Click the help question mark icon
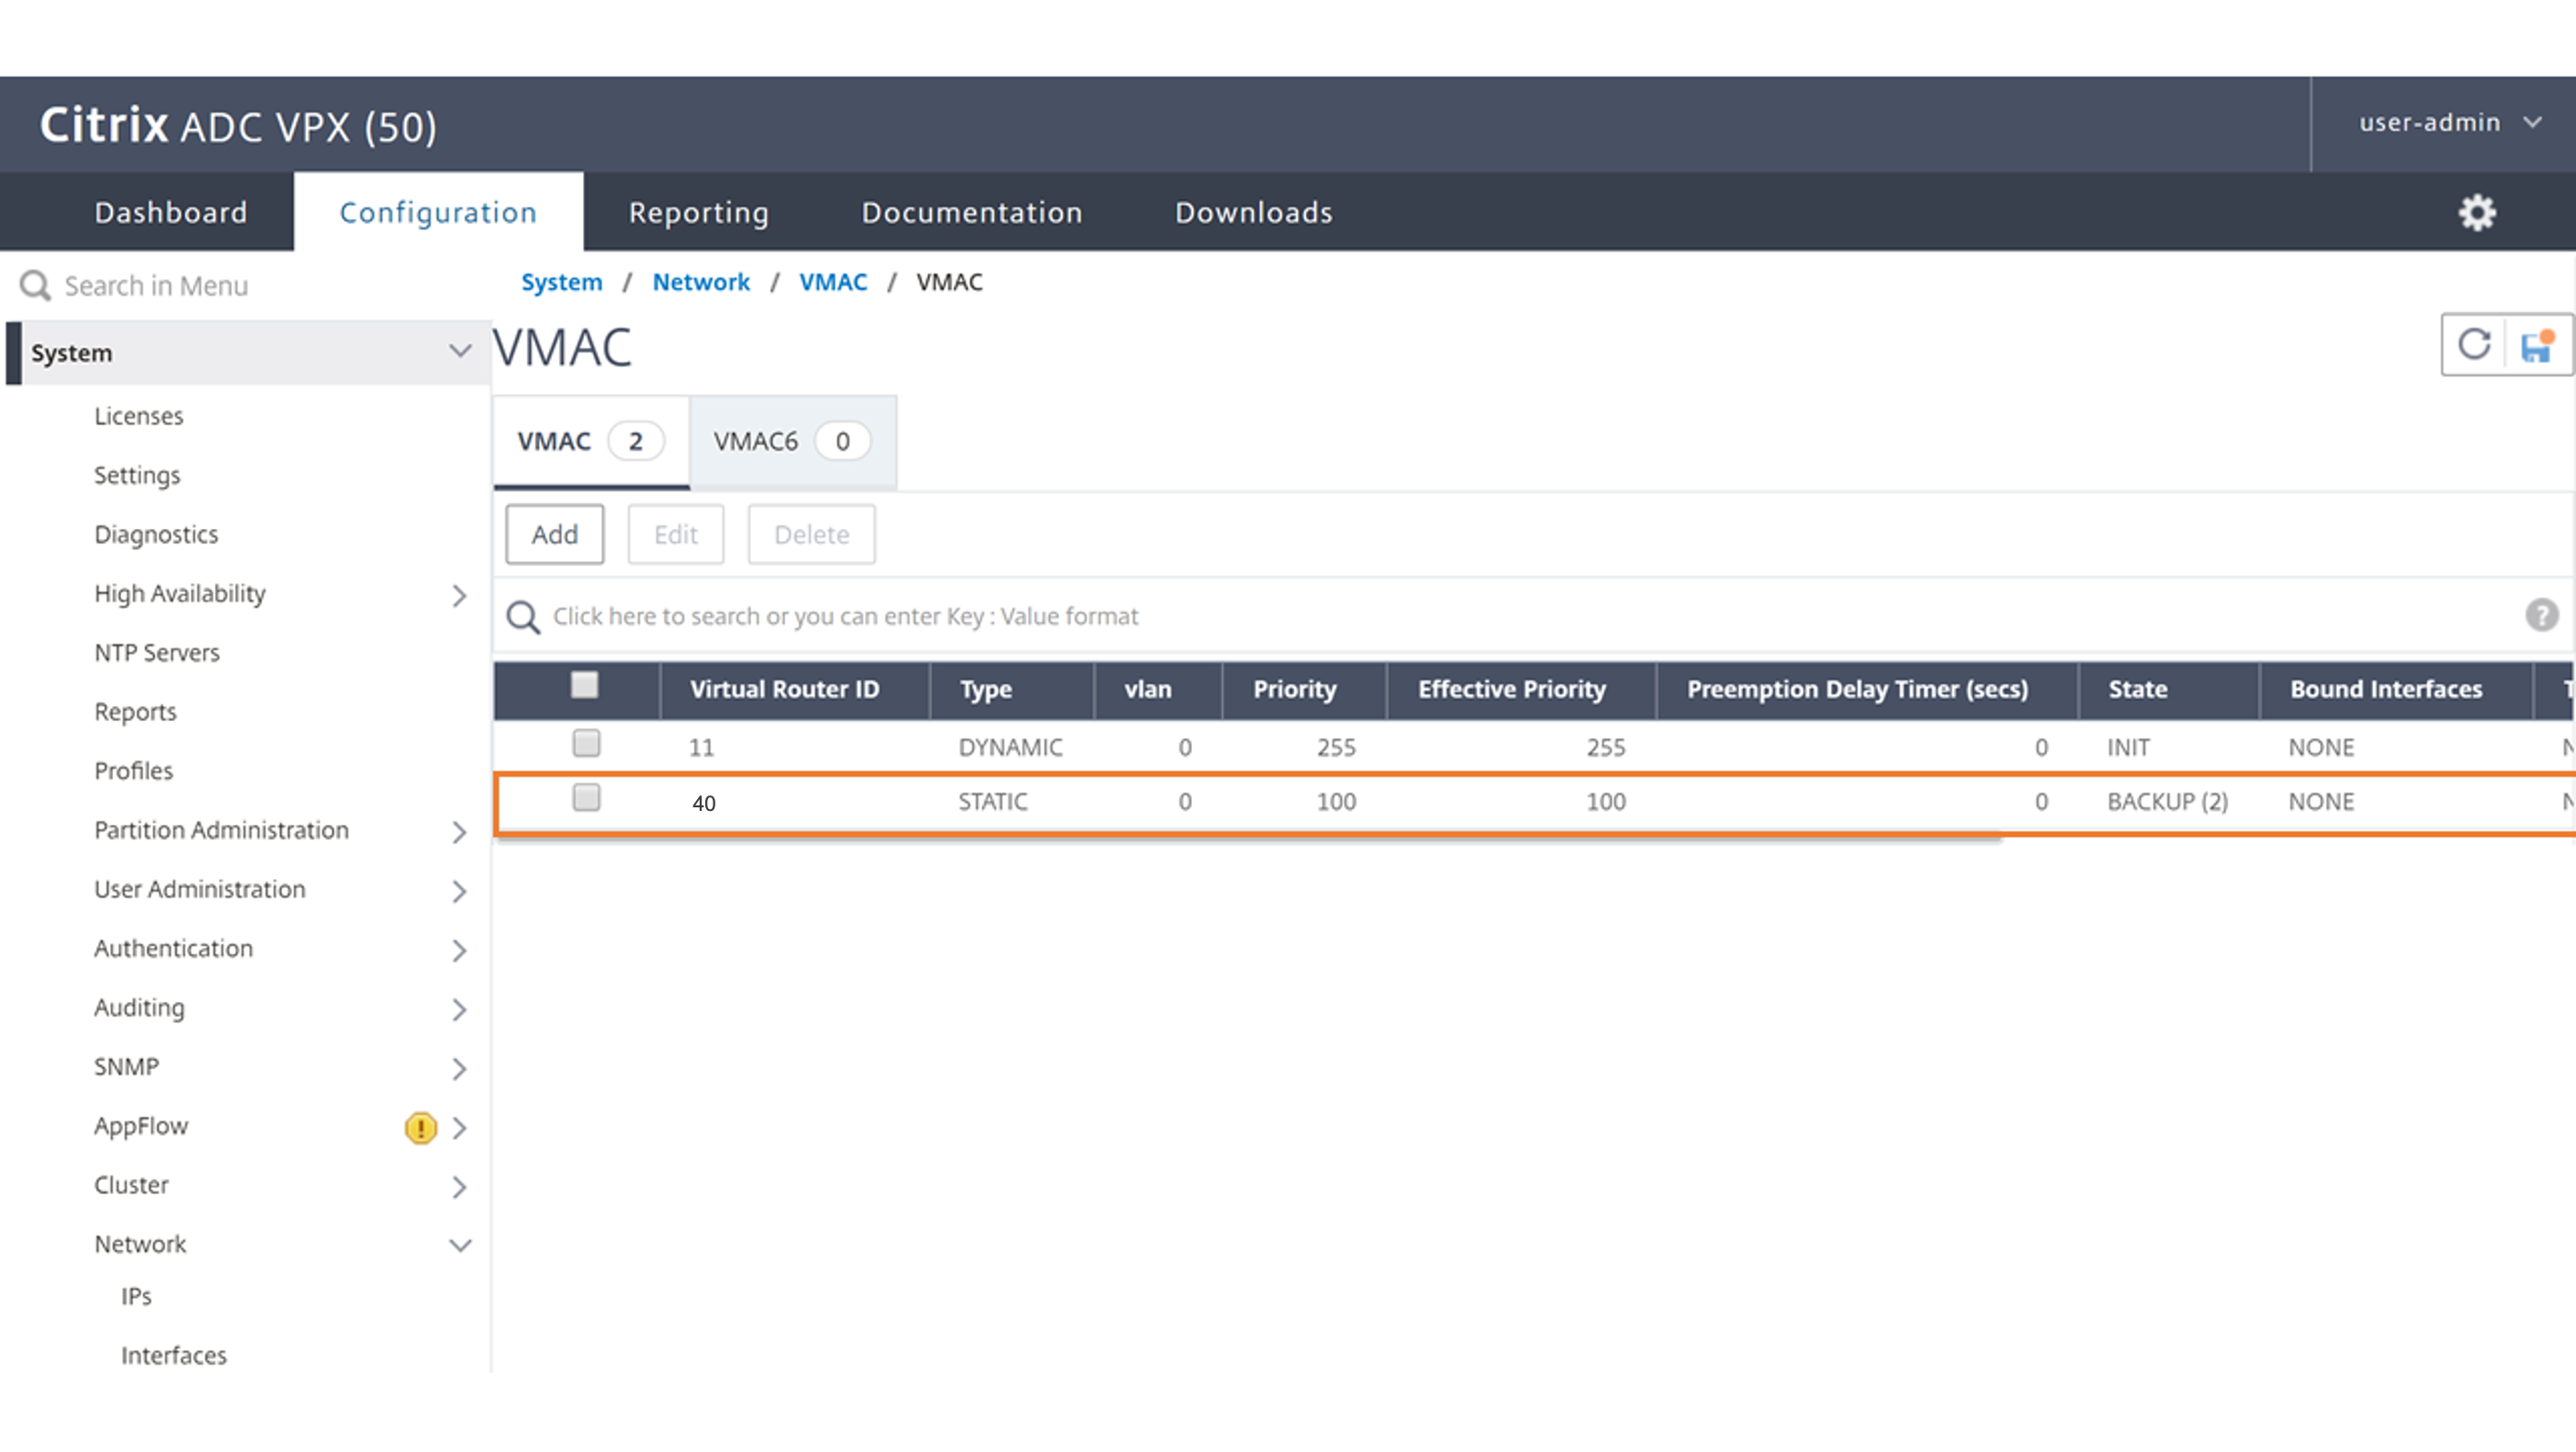 tap(2541, 614)
